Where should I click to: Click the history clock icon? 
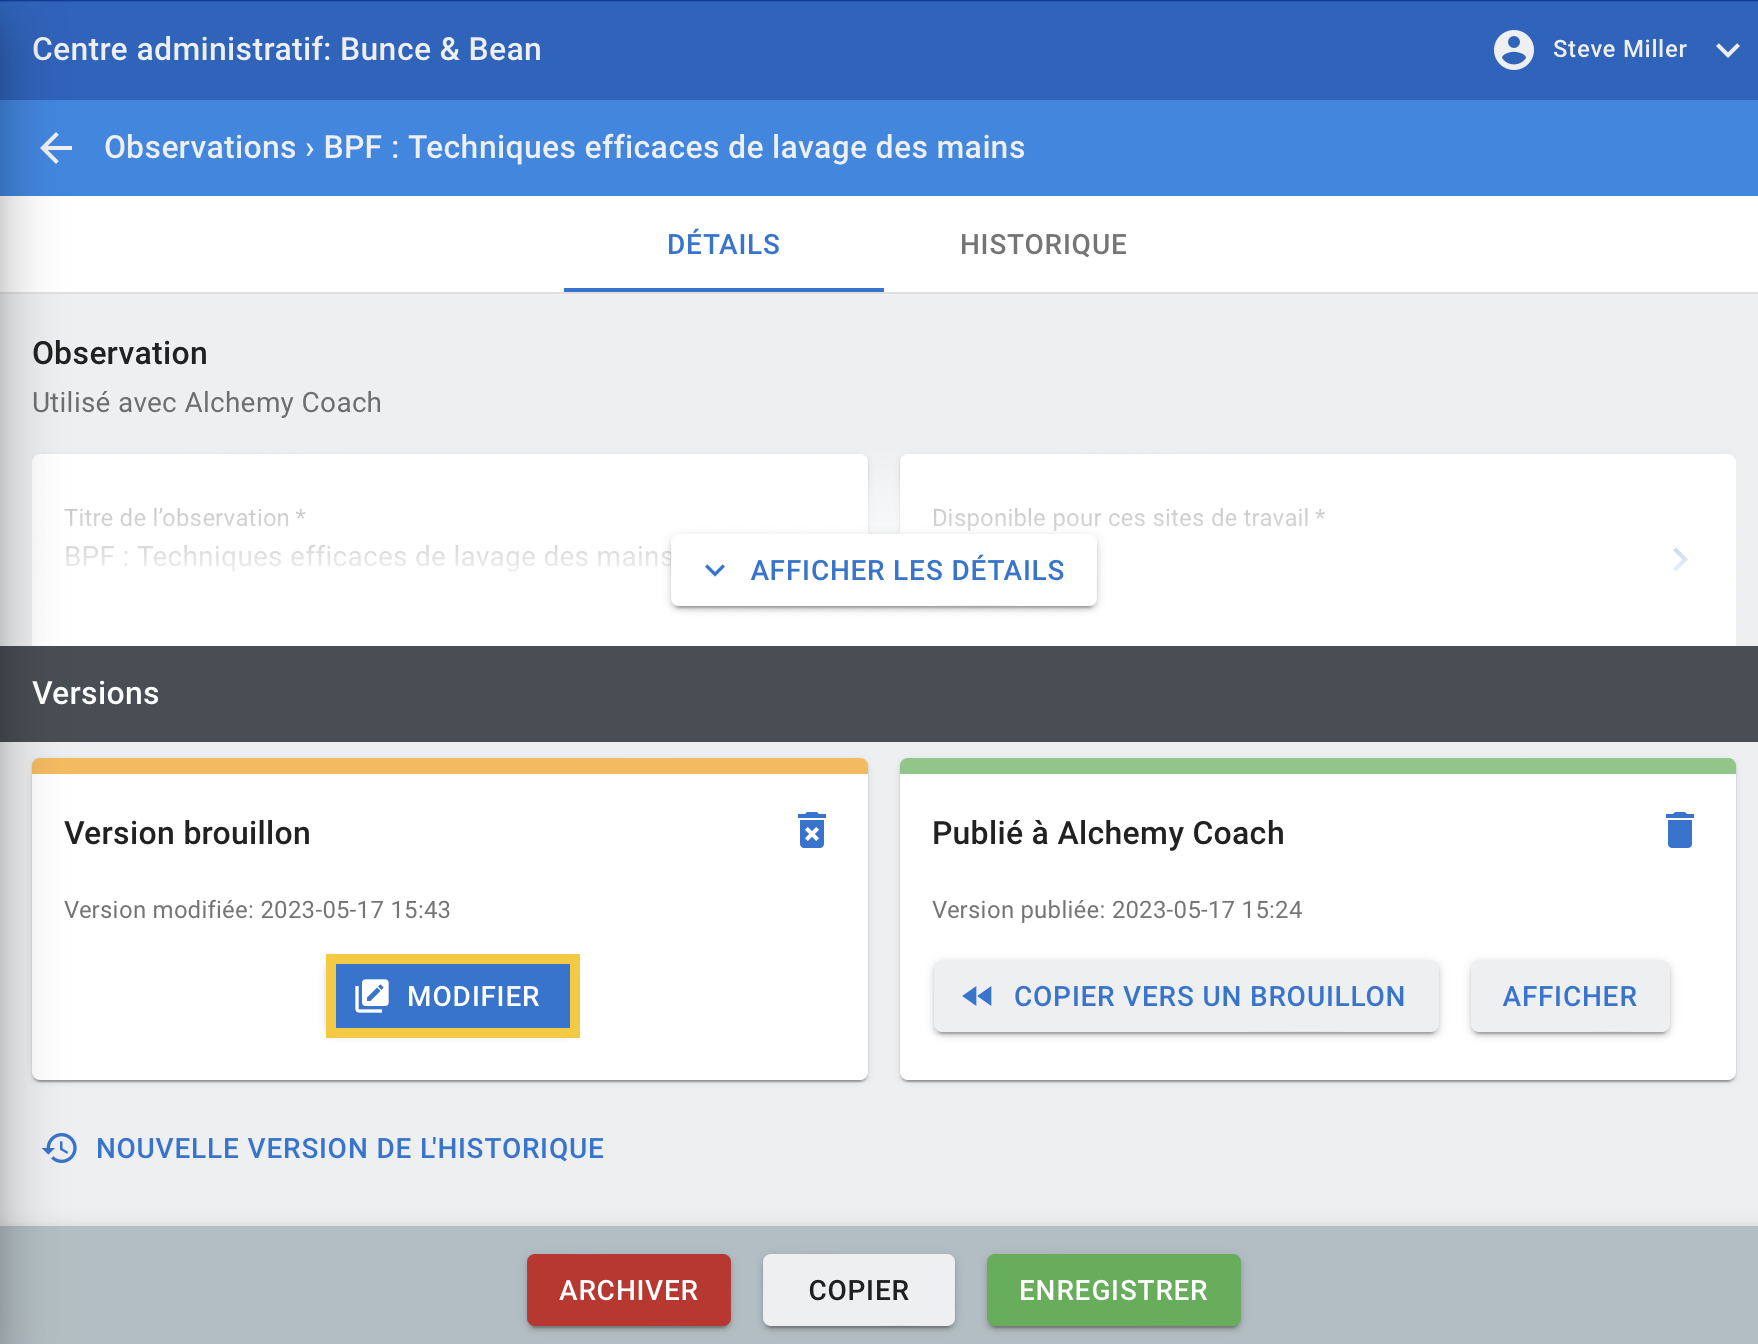click(x=60, y=1148)
